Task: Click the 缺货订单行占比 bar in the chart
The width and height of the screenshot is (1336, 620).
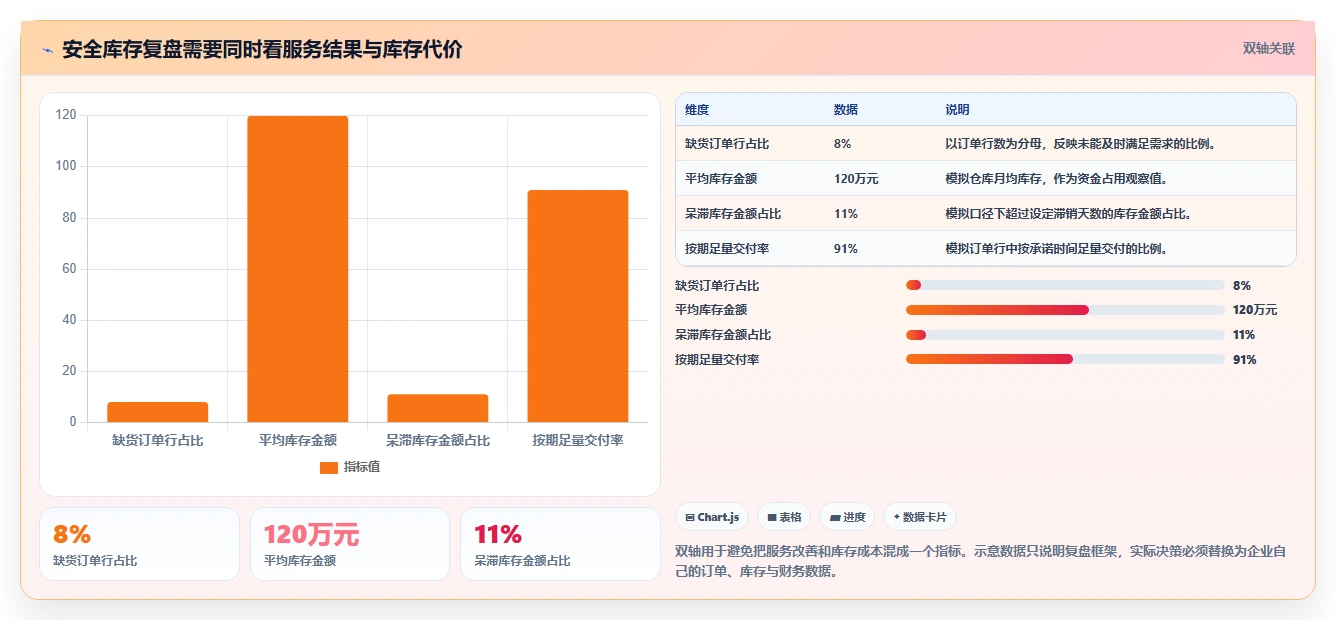Action: pos(158,412)
